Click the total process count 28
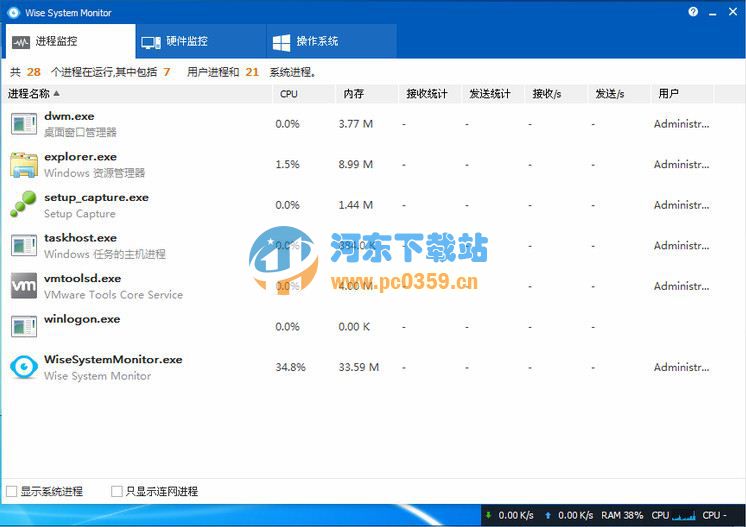This screenshot has height=527, width=746. [x=33, y=72]
